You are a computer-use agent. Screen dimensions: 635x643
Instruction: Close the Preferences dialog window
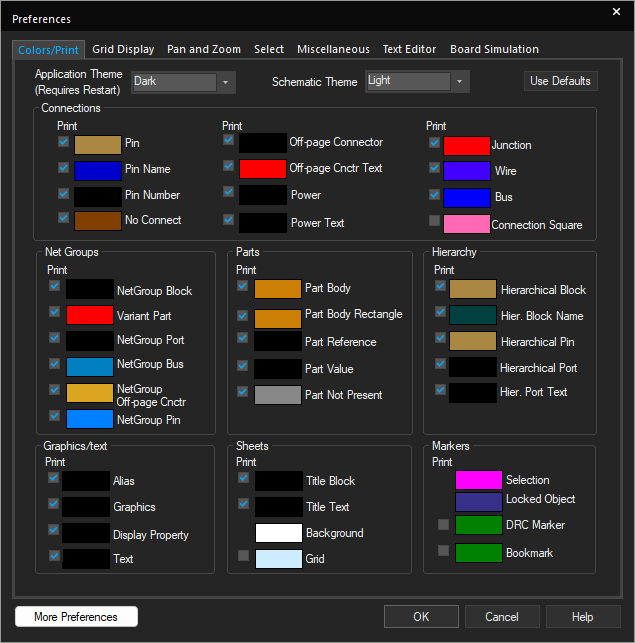tap(616, 12)
